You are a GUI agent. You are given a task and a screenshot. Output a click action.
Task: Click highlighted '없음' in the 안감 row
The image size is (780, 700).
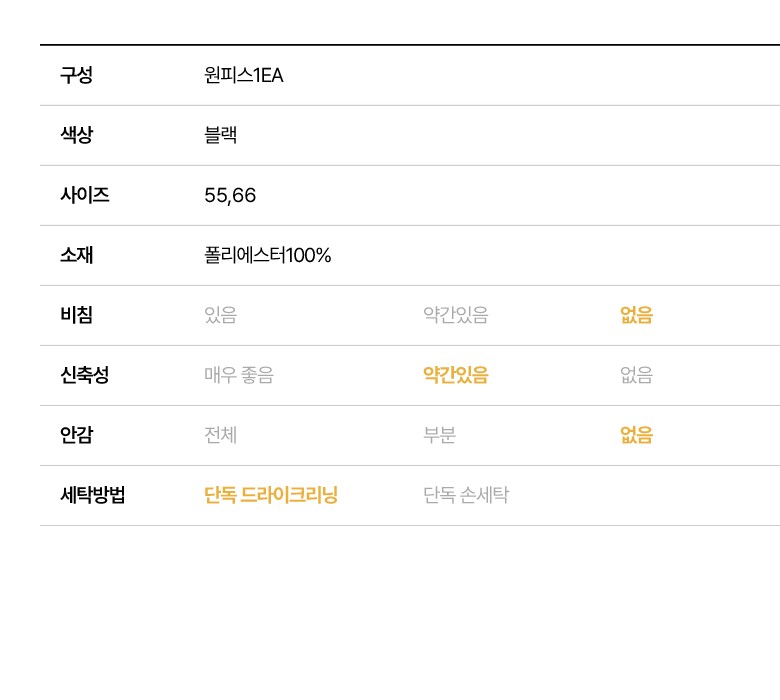point(636,435)
